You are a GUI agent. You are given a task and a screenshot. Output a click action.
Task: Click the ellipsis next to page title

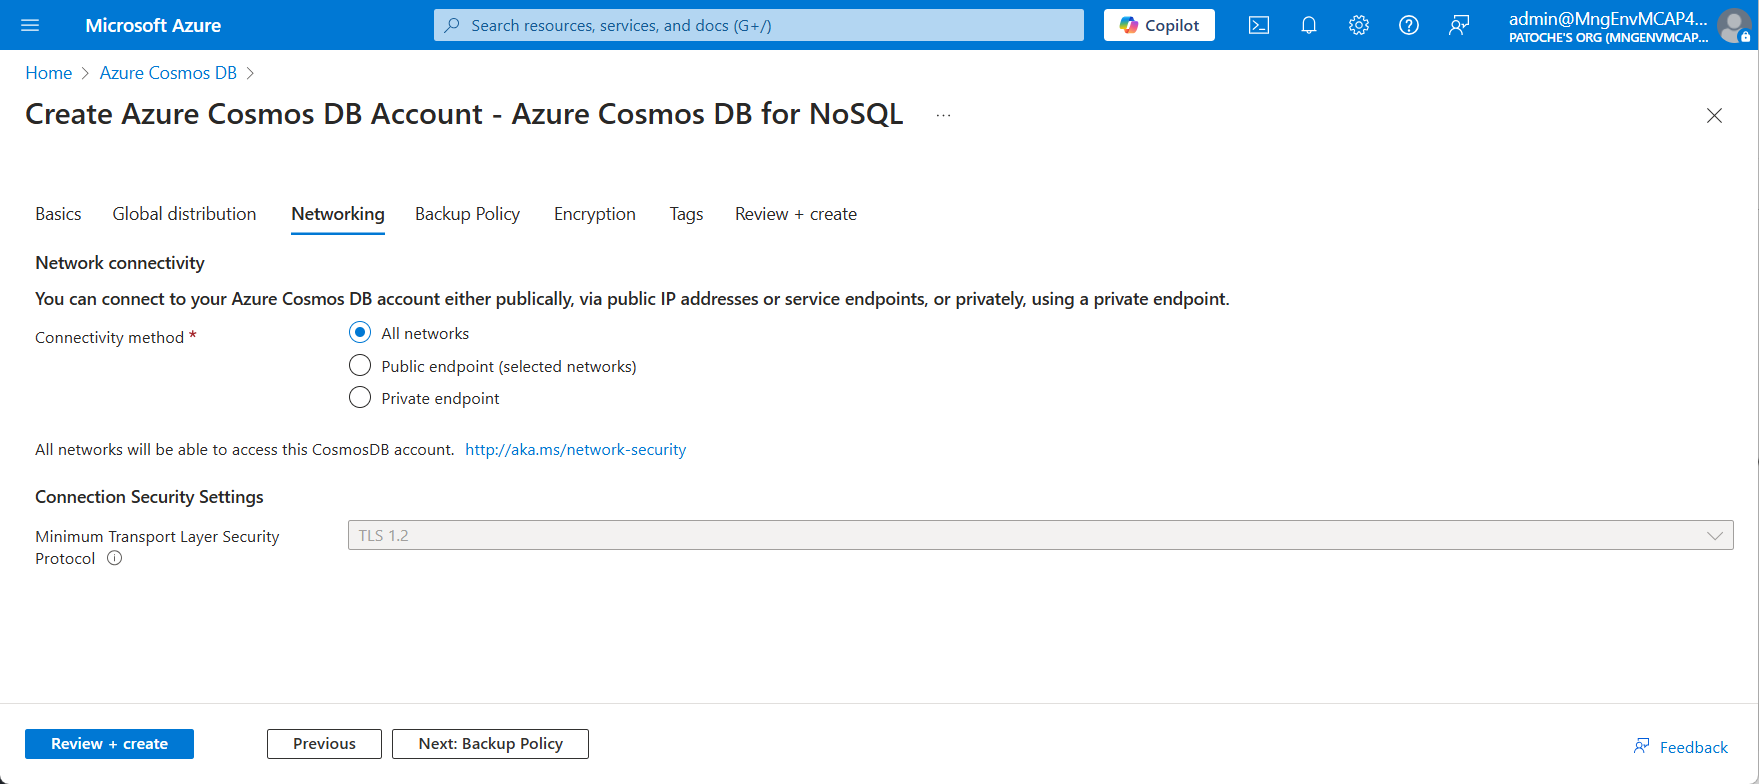tap(943, 115)
